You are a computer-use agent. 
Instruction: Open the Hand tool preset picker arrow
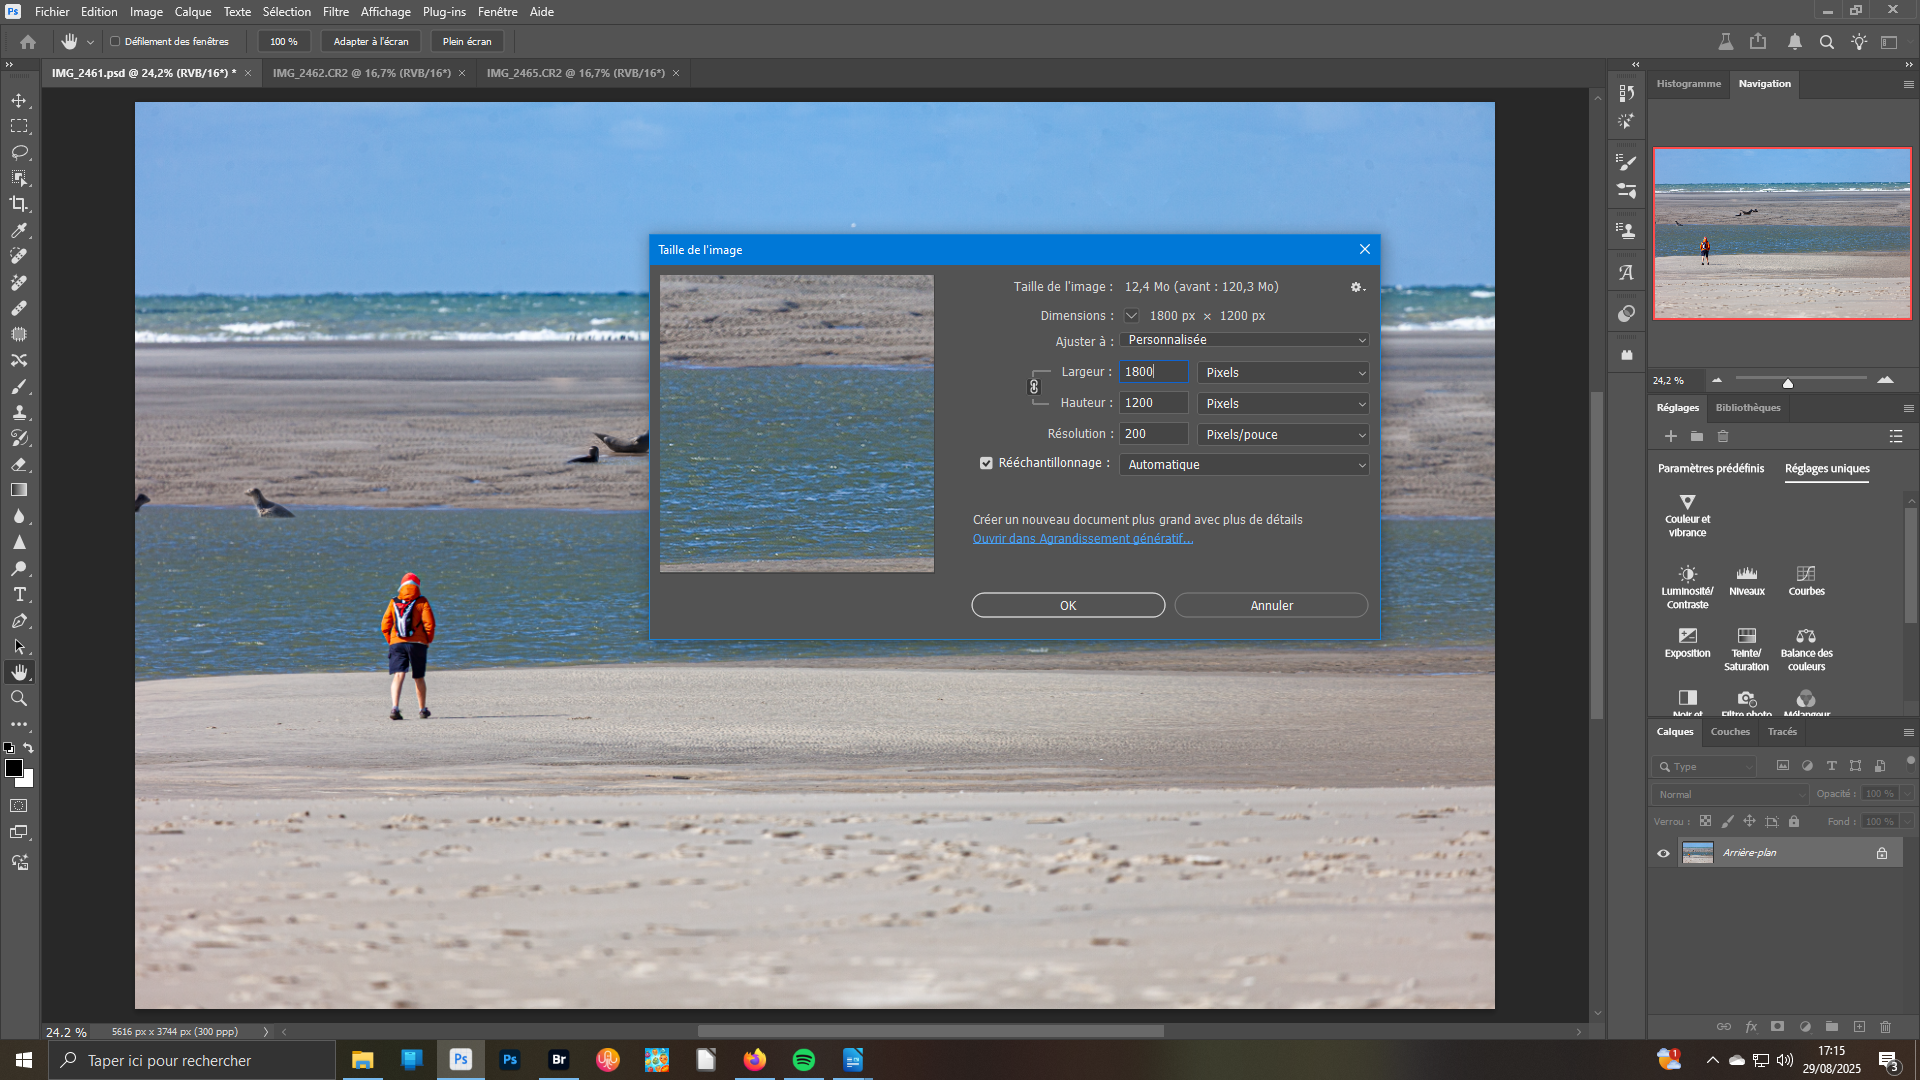pos(90,42)
